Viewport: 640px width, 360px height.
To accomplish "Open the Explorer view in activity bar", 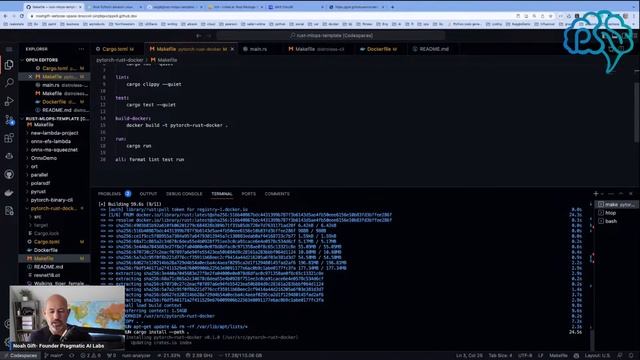I will tap(9, 64).
